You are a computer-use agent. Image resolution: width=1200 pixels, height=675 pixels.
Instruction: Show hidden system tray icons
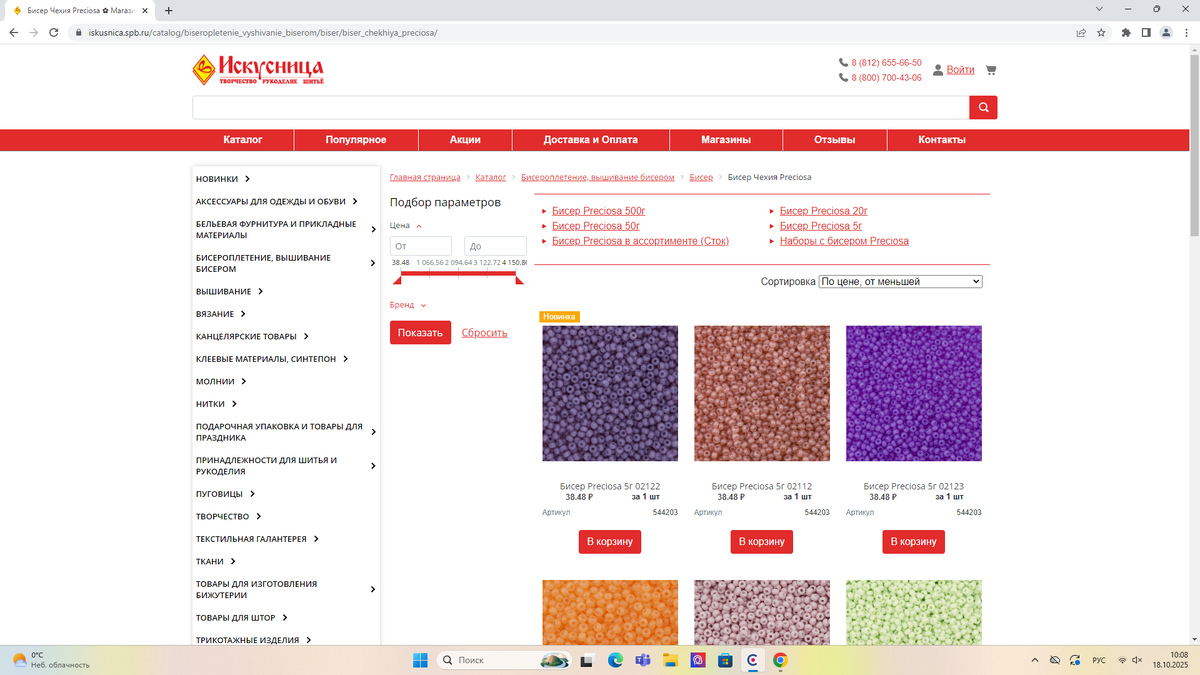pos(1035,660)
